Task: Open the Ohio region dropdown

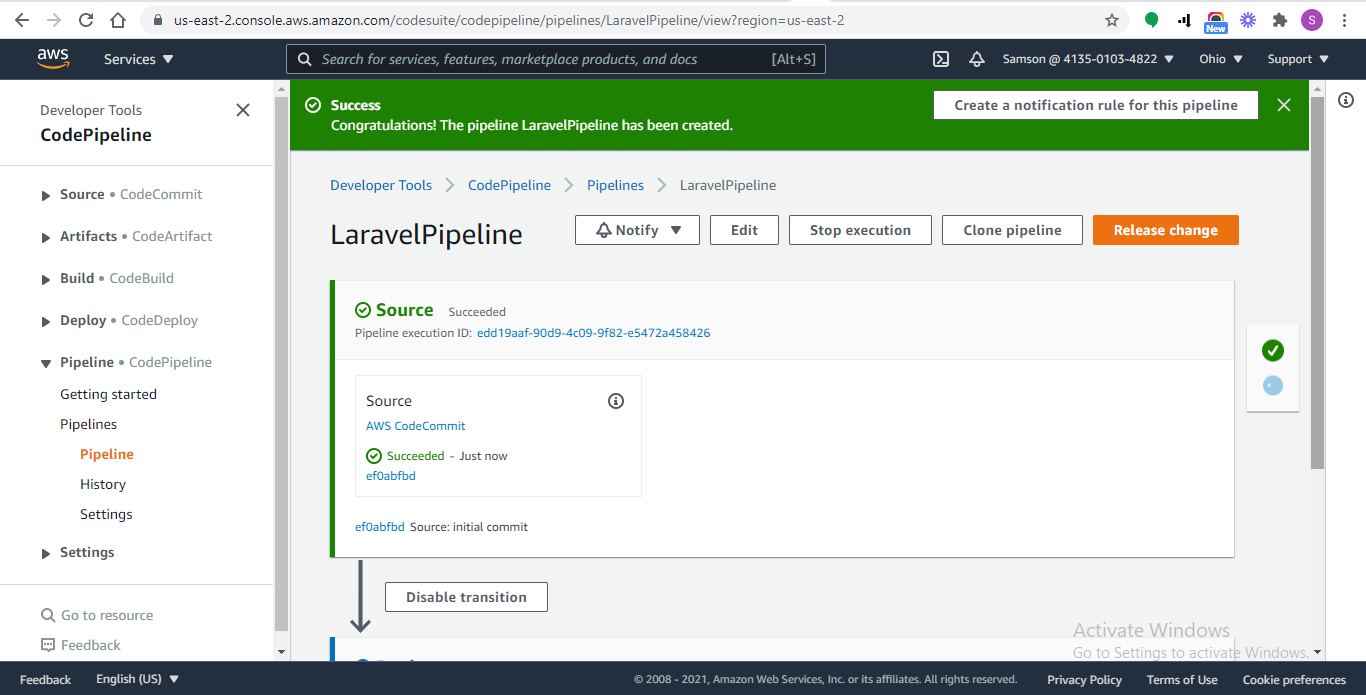Action: click(1221, 59)
